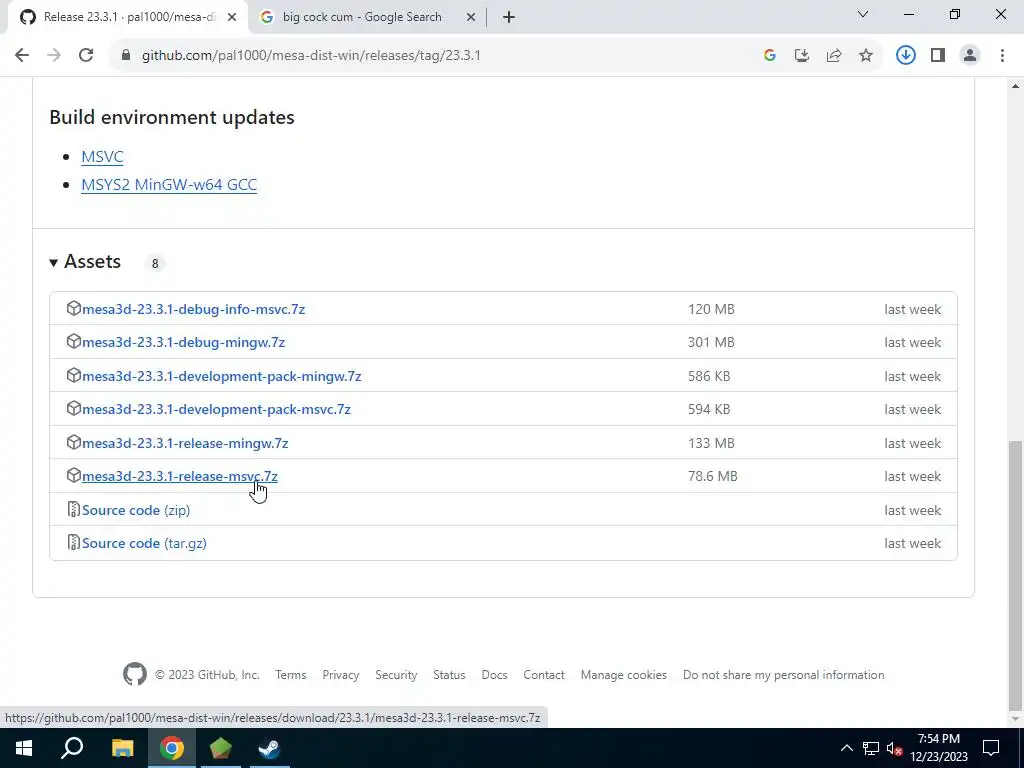Click scrollbar up arrow
Screen dimensions: 1024x768
1015,86
